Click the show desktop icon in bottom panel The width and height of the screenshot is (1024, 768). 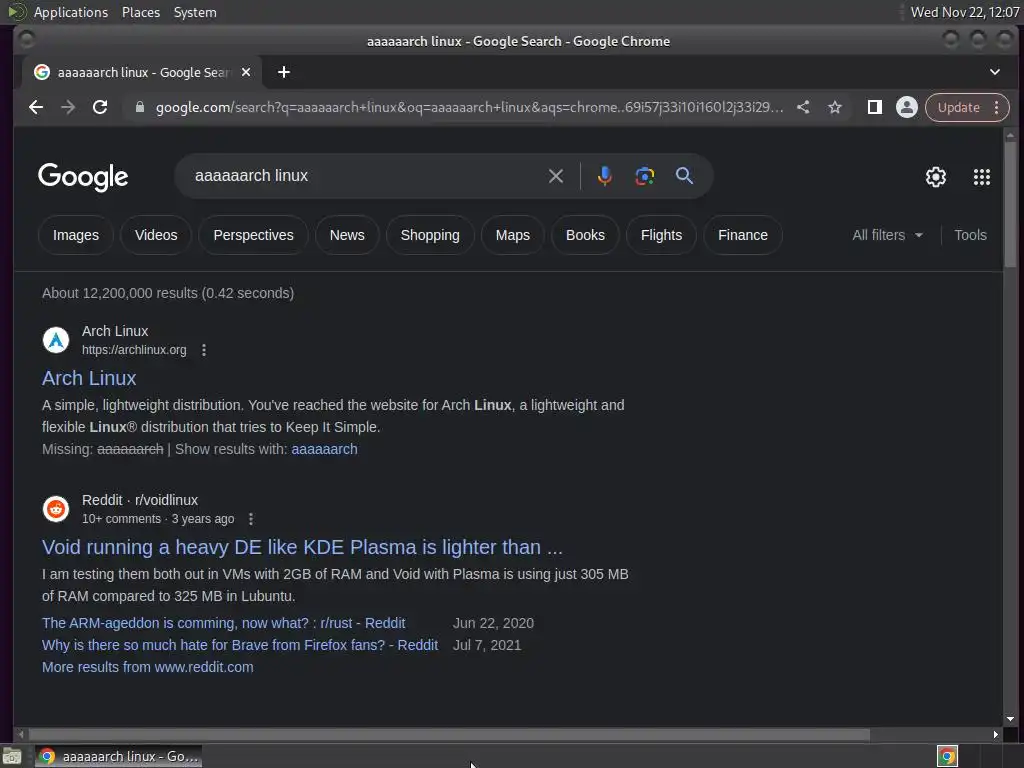12,757
